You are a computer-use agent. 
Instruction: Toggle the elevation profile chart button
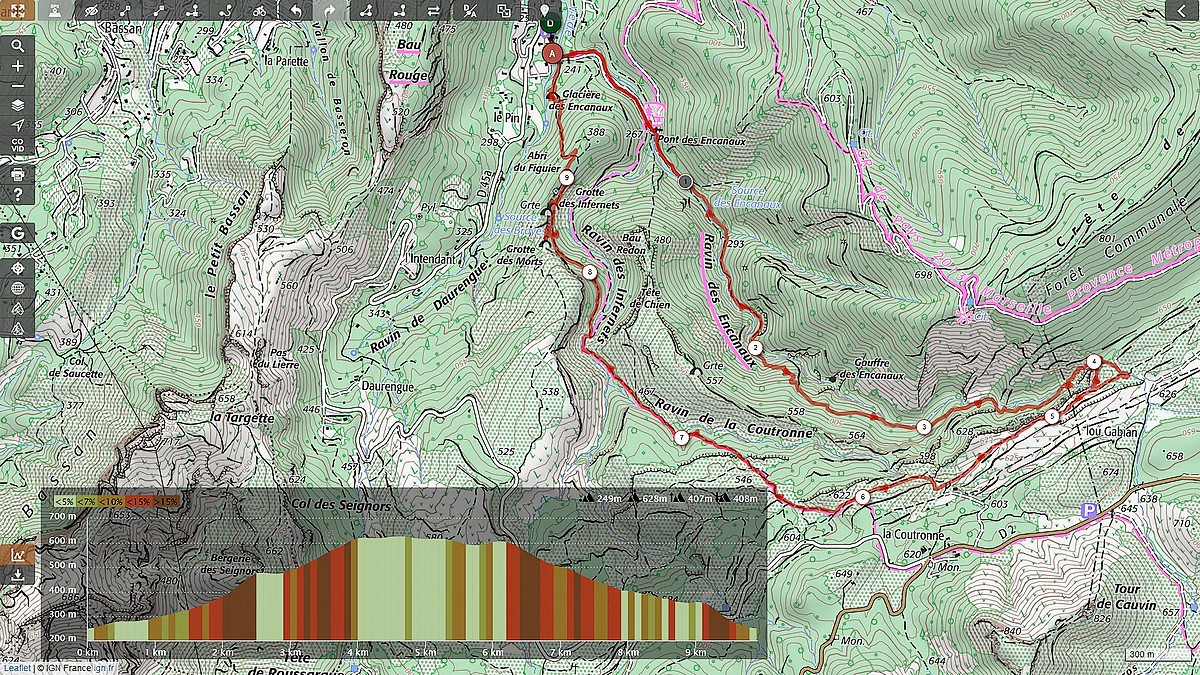pyautogui.click(x=17, y=554)
